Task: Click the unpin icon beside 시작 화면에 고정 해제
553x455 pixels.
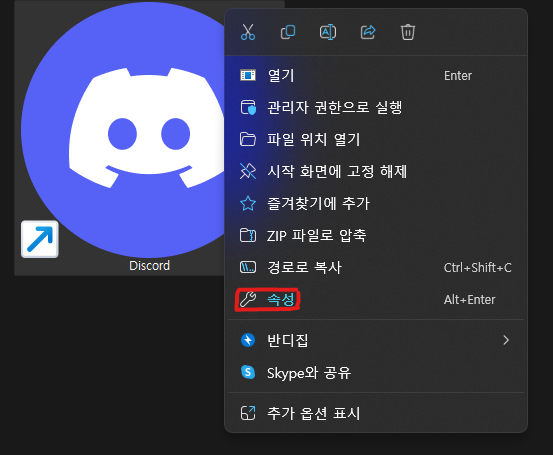Action: pos(248,171)
